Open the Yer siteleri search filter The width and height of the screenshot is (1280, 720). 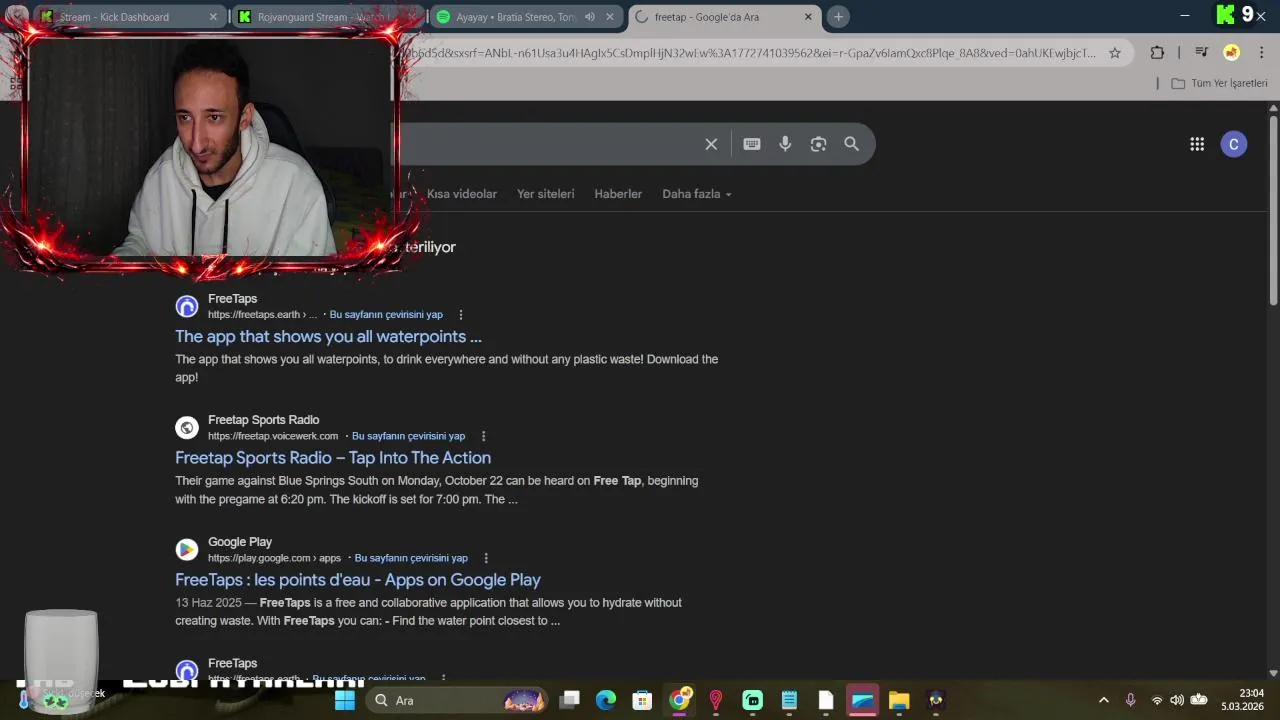pyautogui.click(x=546, y=194)
